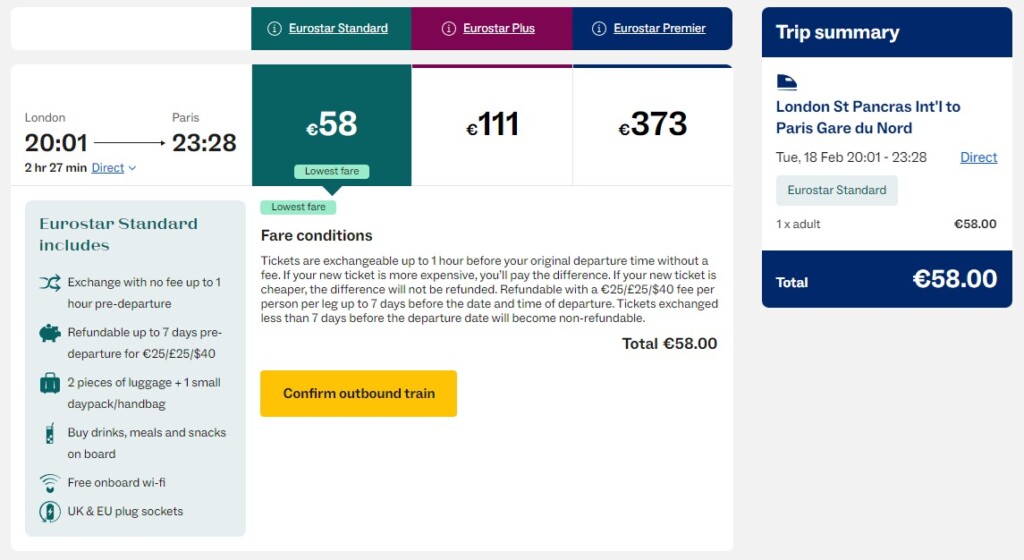Click the info icon beside Eurostar Plus
Screen dimensions: 1024x560
tap(449, 29)
